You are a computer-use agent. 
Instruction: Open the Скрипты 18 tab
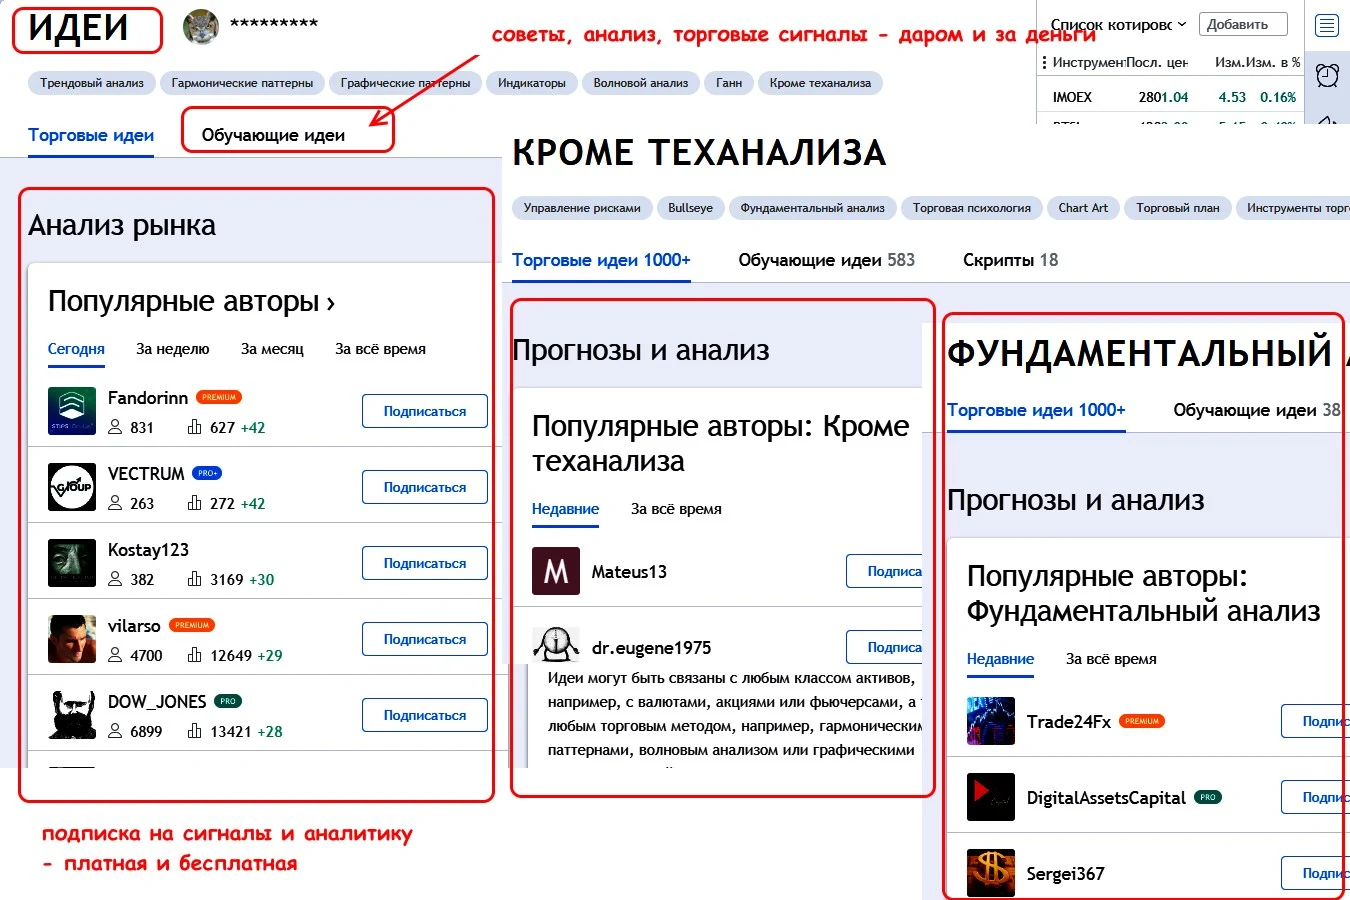(x=1010, y=260)
